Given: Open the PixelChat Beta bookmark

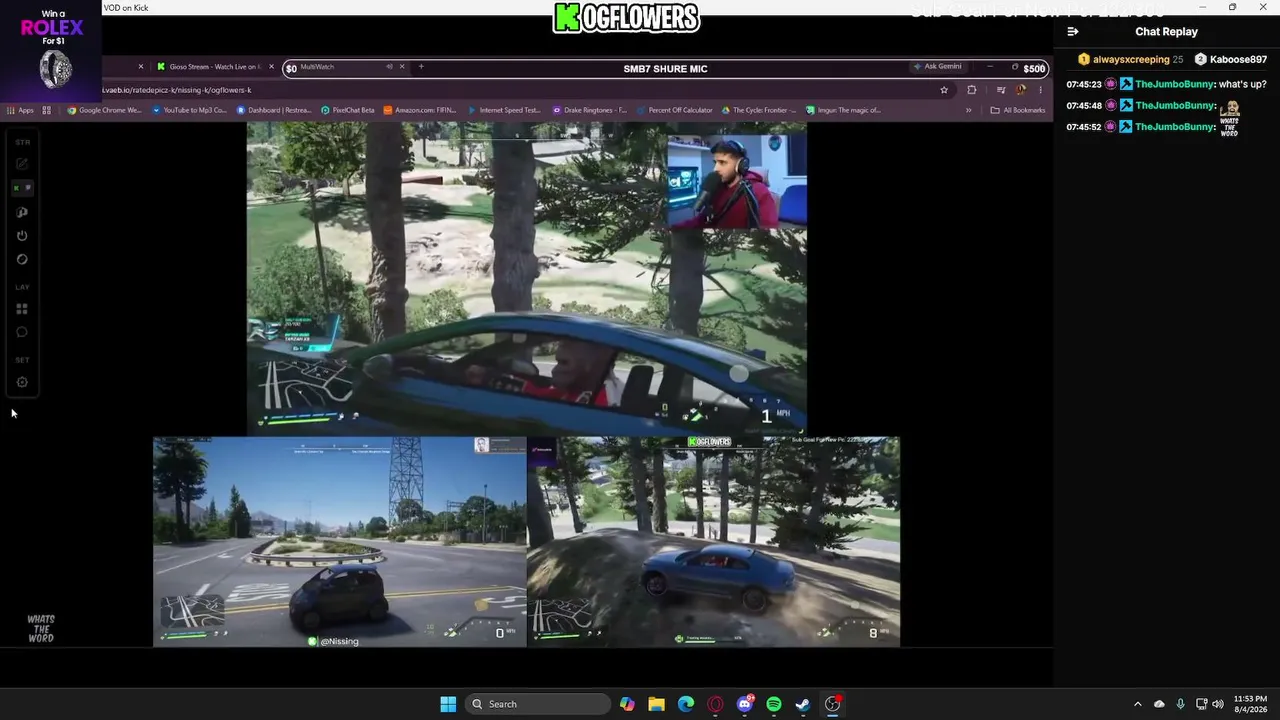Looking at the screenshot, I should tap(348, 110).
